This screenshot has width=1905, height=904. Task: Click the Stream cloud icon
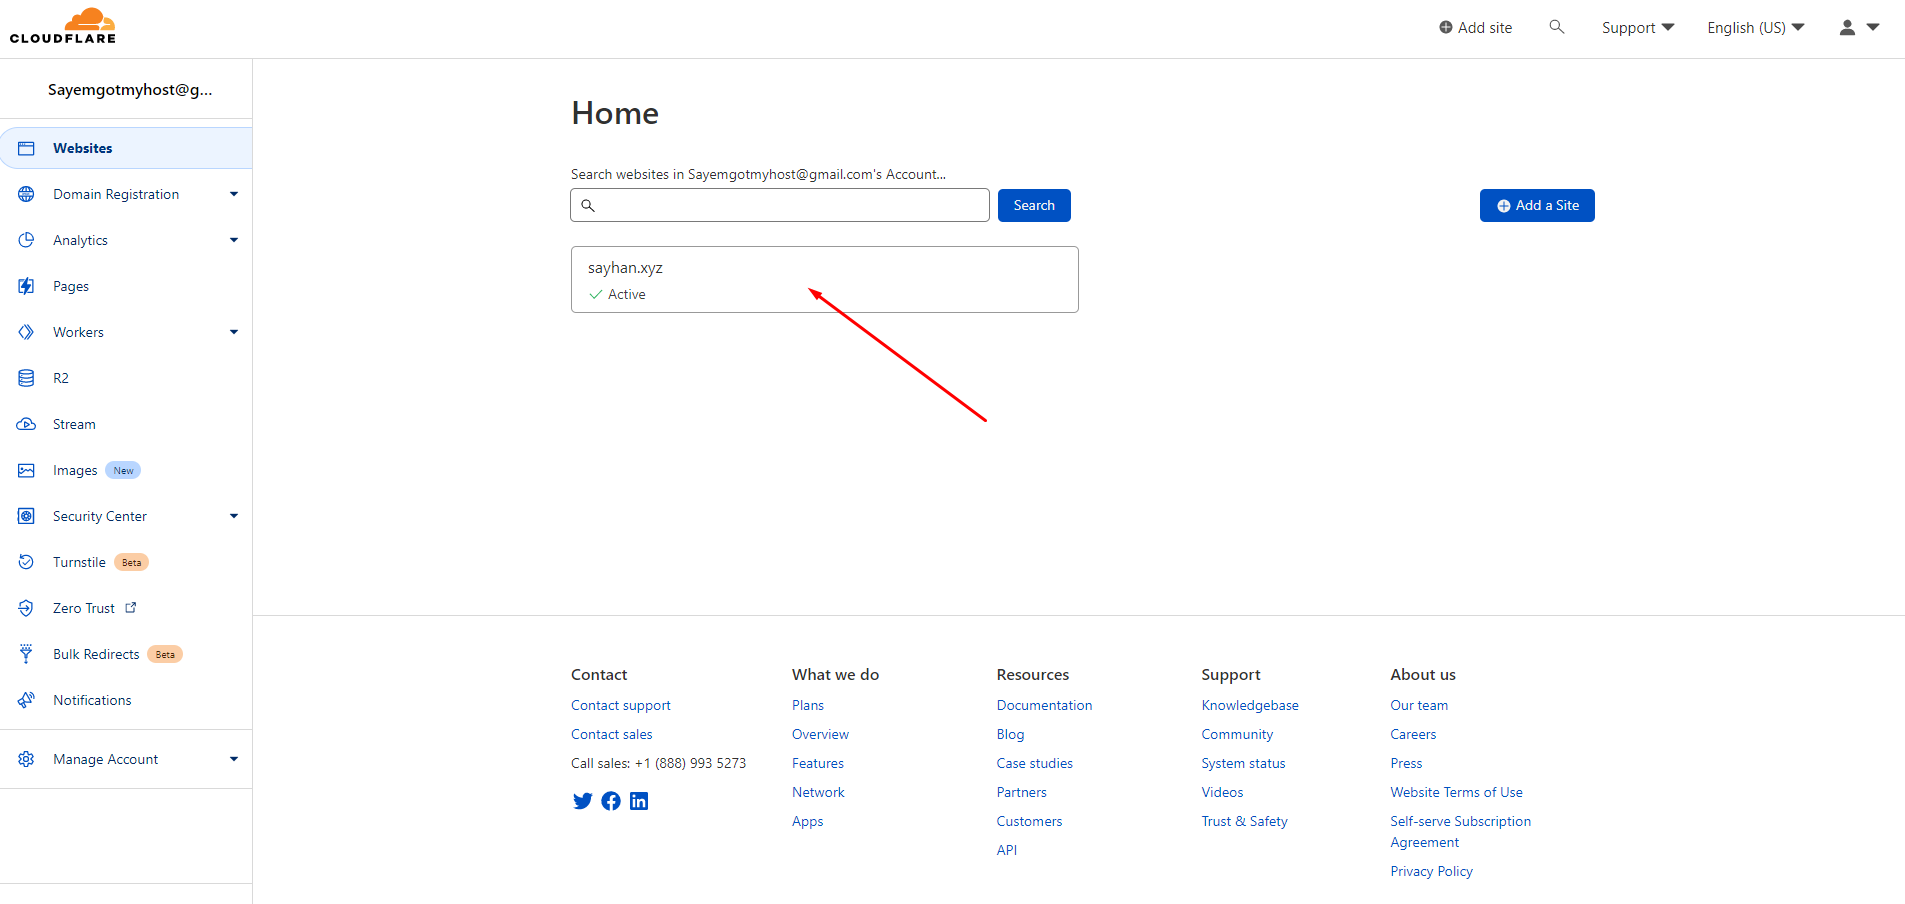click(x=27, y=424)
